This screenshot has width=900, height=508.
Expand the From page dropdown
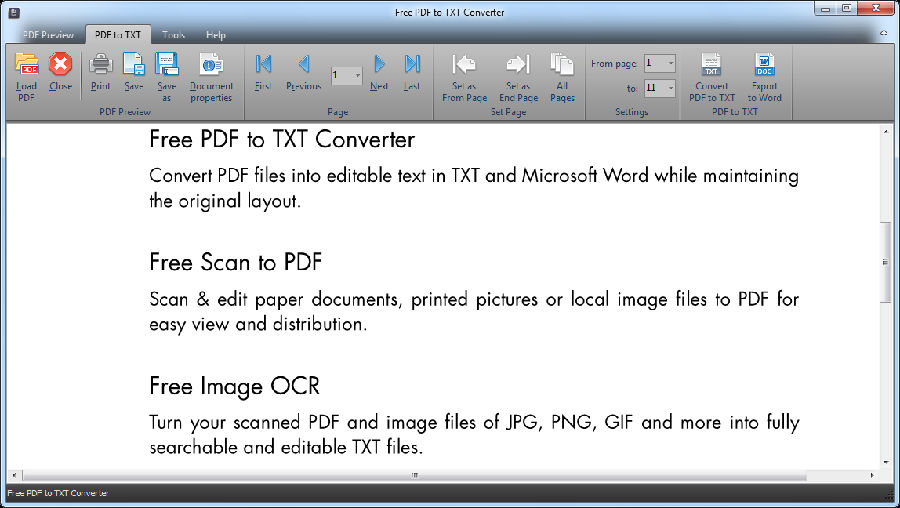pyautogui.click(x=670, y=64)
